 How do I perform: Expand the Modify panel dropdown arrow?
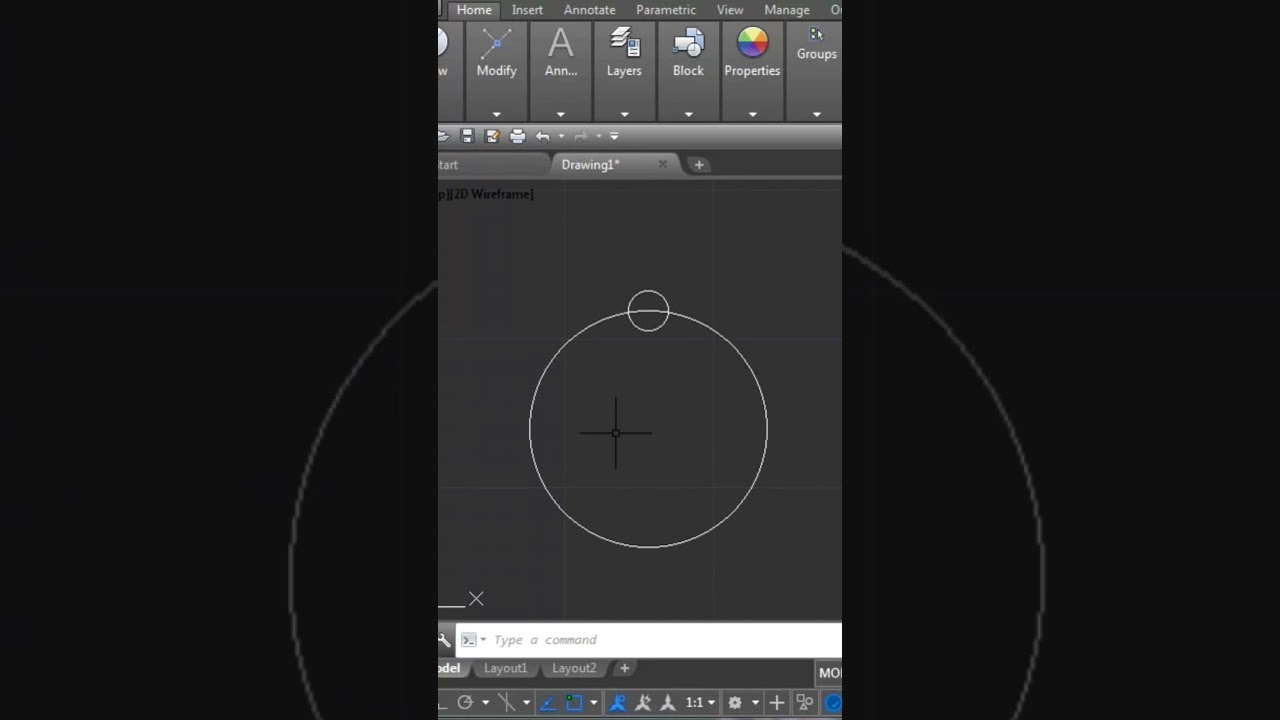pos(496,114)
